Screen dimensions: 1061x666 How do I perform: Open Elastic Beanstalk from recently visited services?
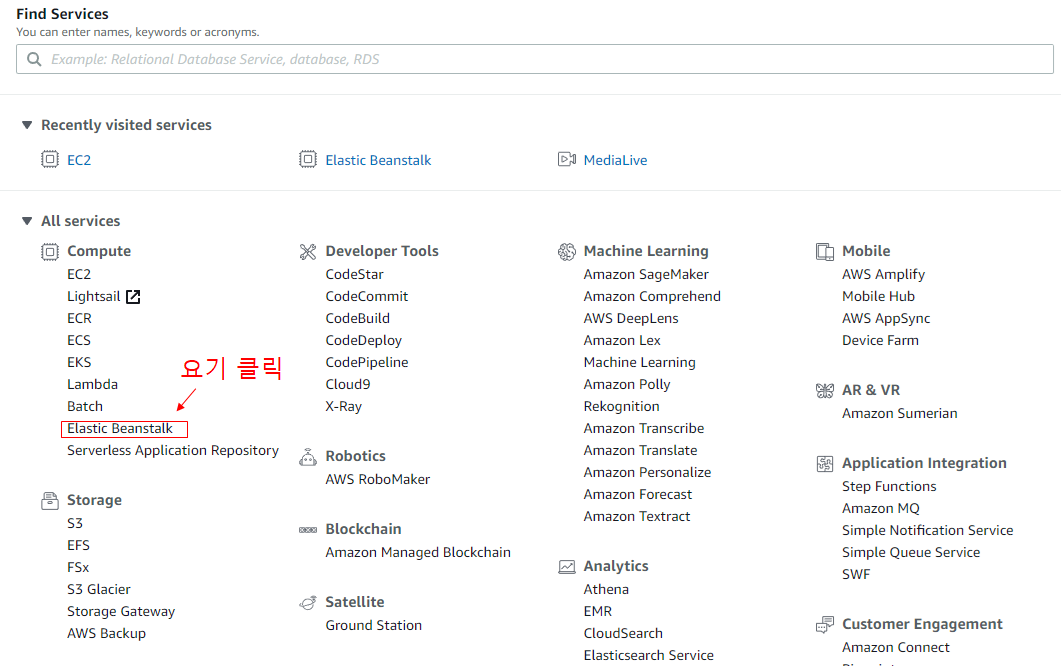(378, 160)
